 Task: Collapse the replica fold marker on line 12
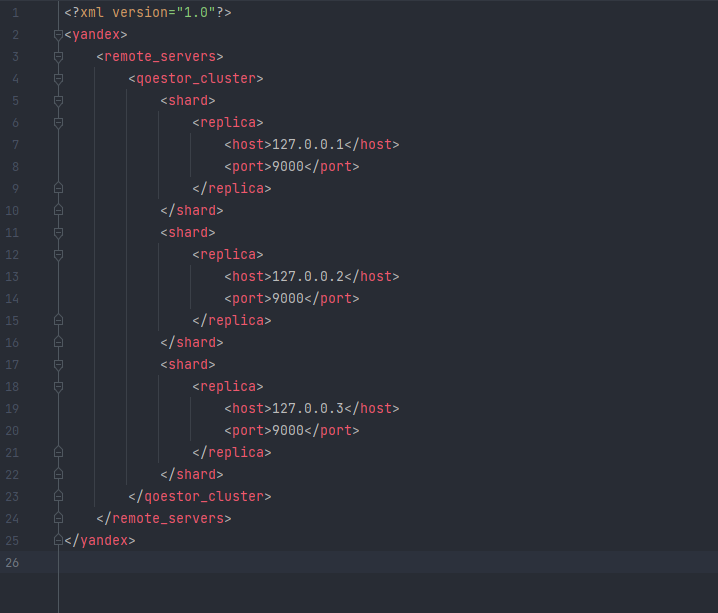(58, 255)
